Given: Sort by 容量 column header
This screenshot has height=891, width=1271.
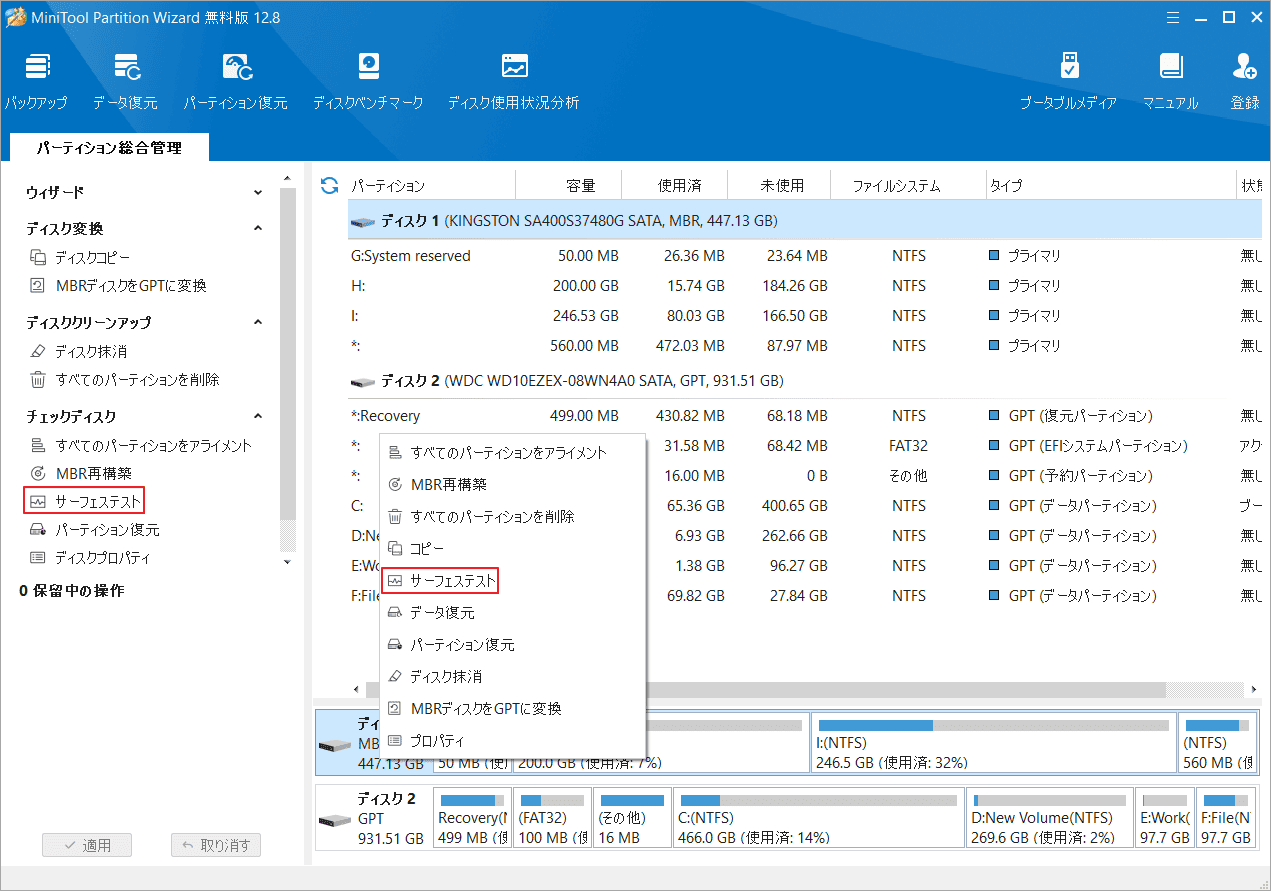Looking at the screenshot, I should coord(569,185).
